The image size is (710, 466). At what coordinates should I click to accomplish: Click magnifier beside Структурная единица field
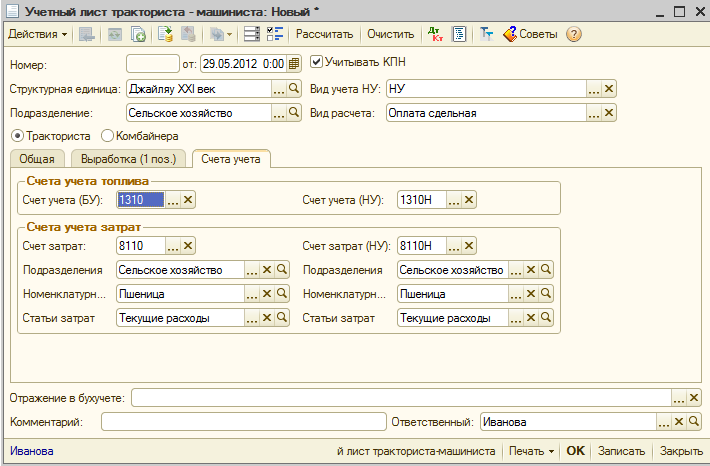pyautogui.click(x=294, y=89)
